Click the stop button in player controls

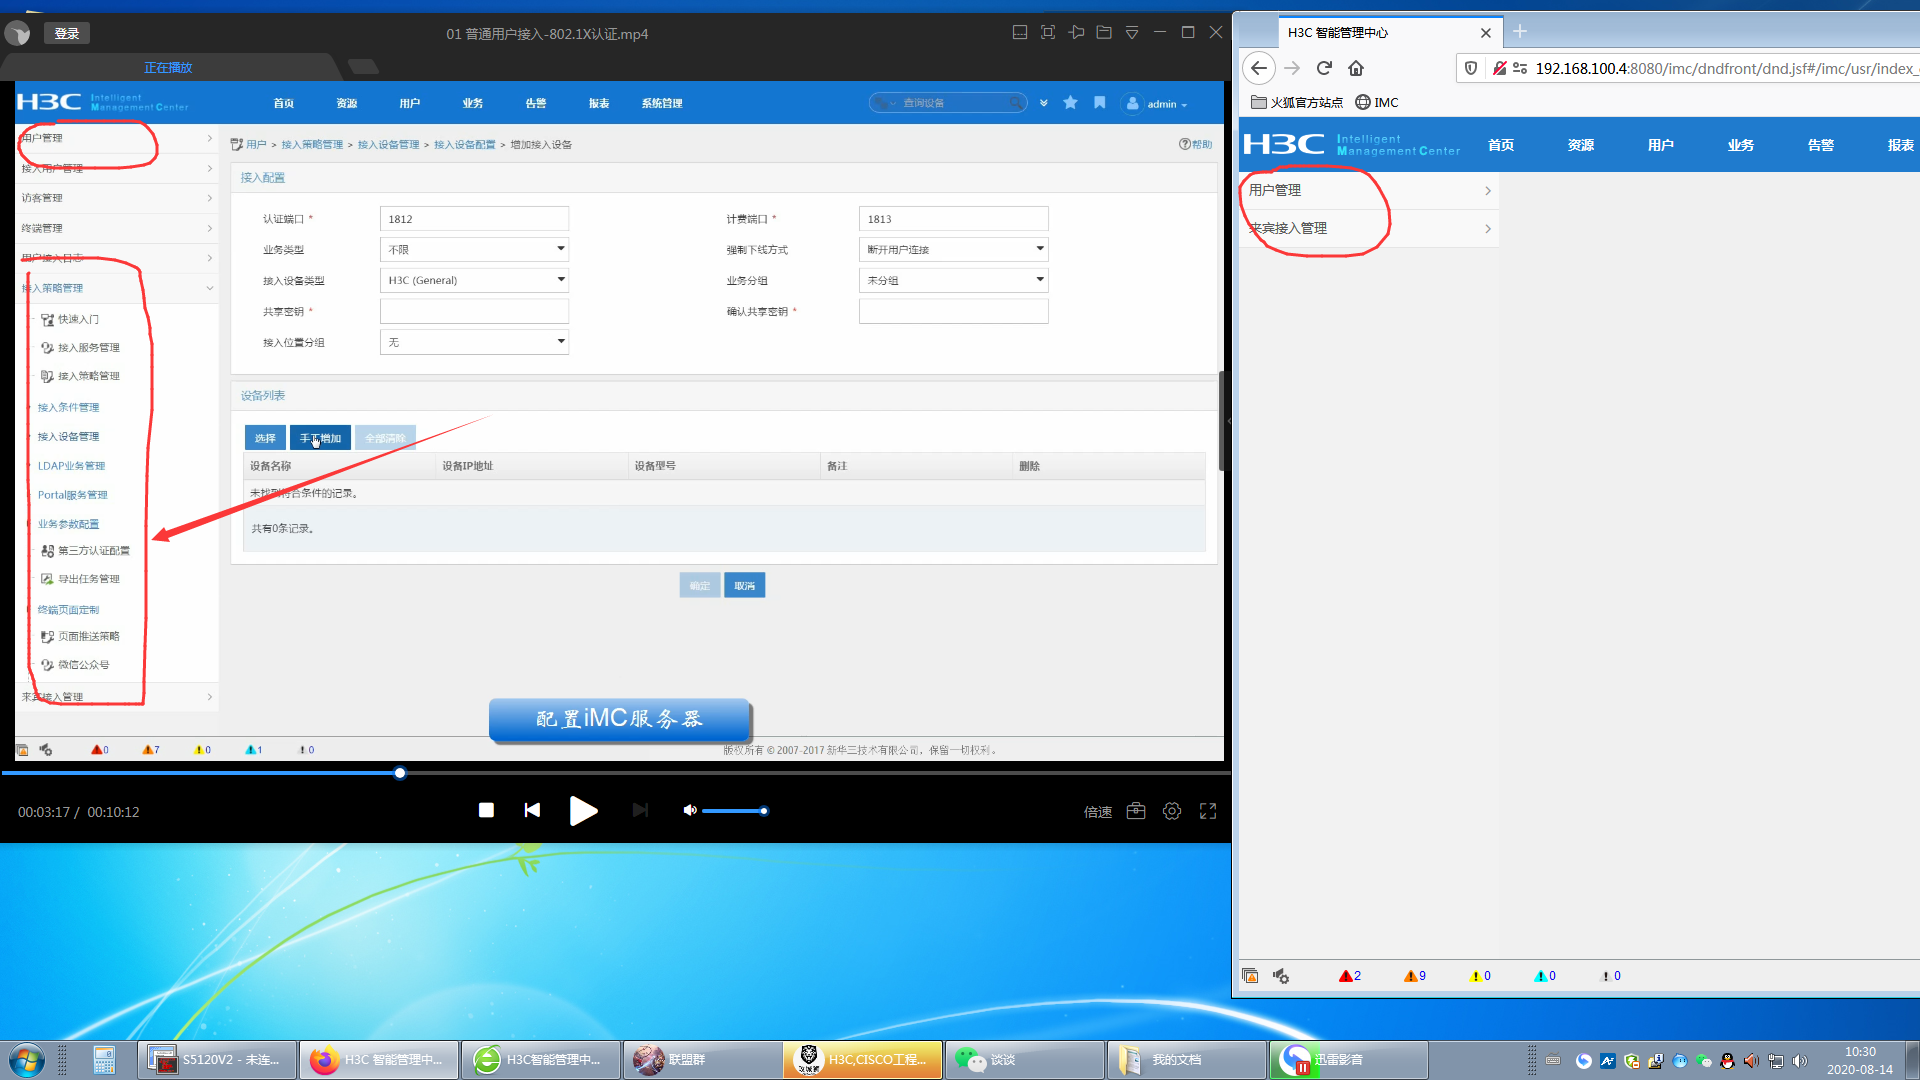pyautogui.click(x=486, y=810)
